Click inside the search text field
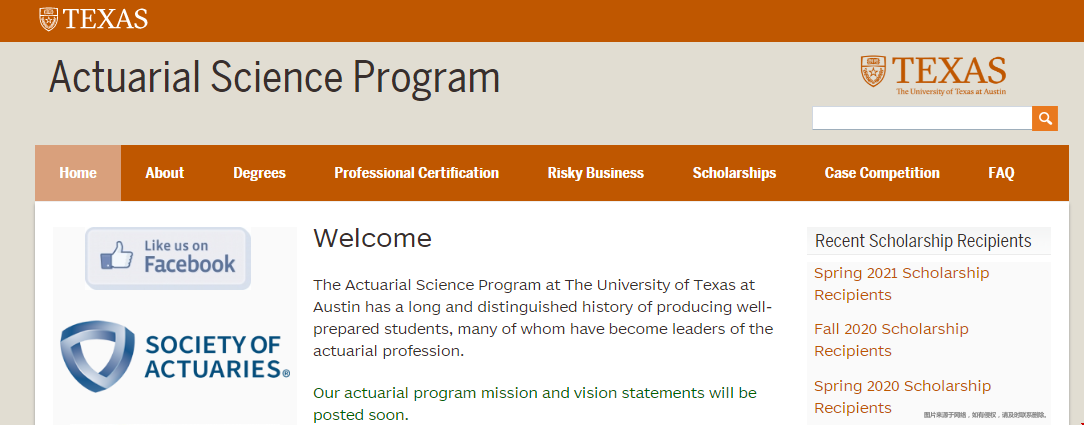Screen dimensions: 1084x425 coord(922,118)
